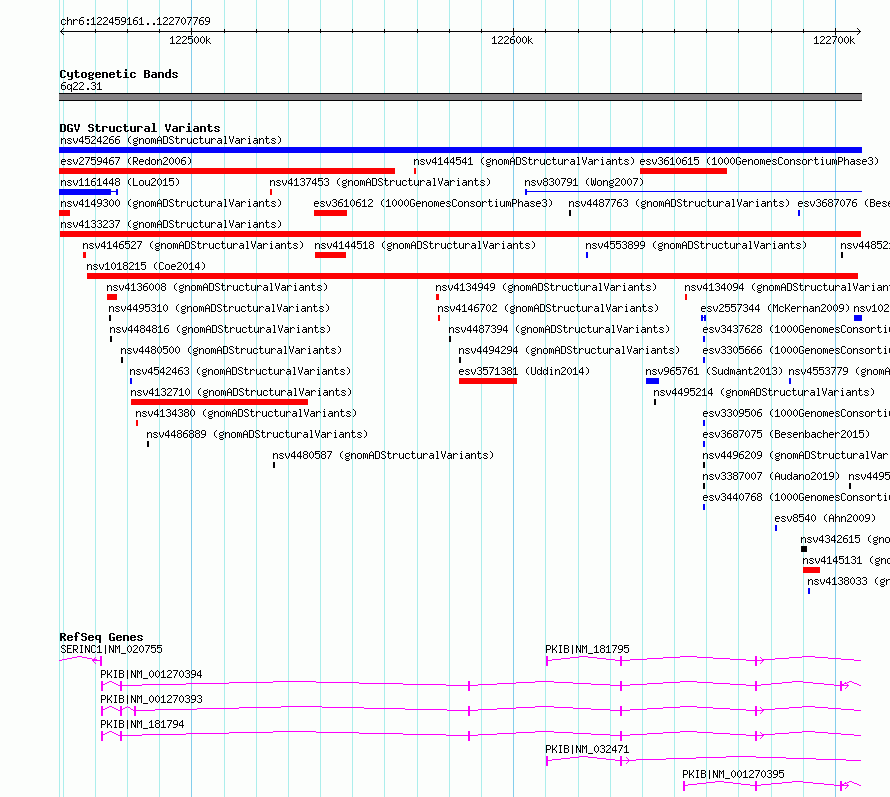
Task: Click nsv4487394 variant label
Action: [559, 329]
